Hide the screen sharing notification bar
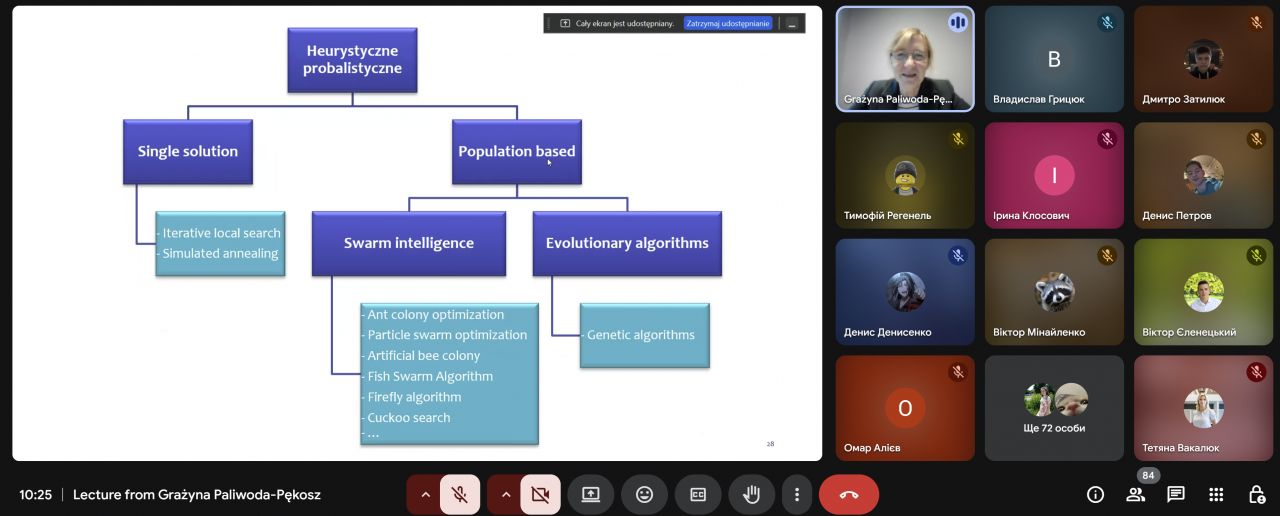 click(792, 23)
